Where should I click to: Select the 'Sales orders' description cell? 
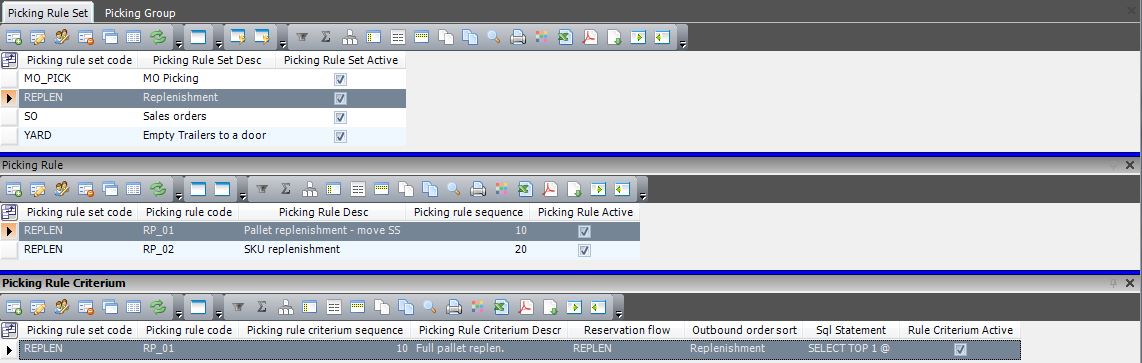click(x=207, y=117)
